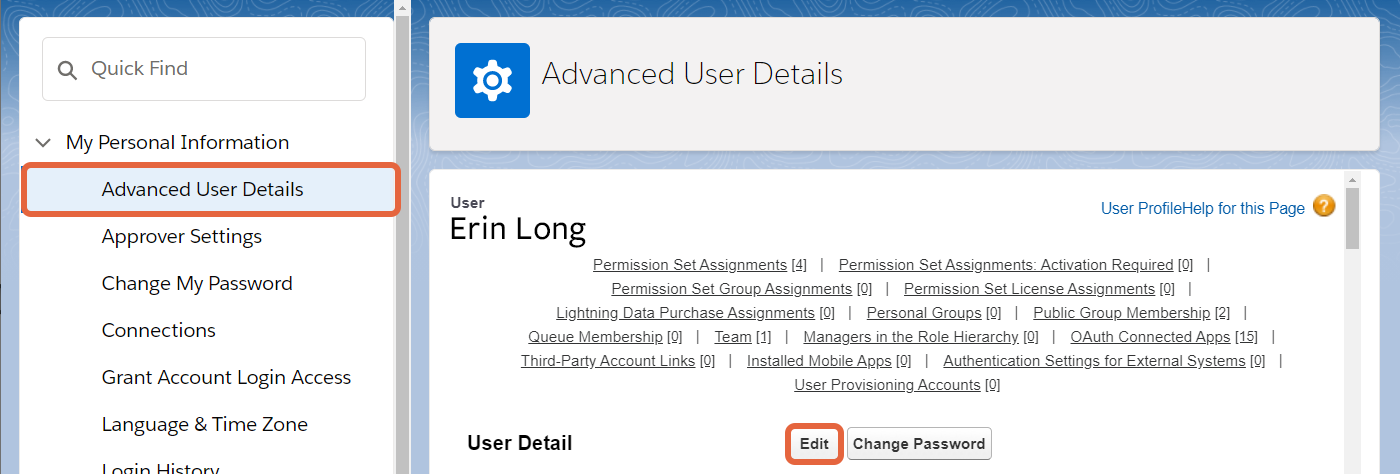Click the Edit button for User Detail
Viewport: 1400px width, 474px height.
(x=814, y=444)
